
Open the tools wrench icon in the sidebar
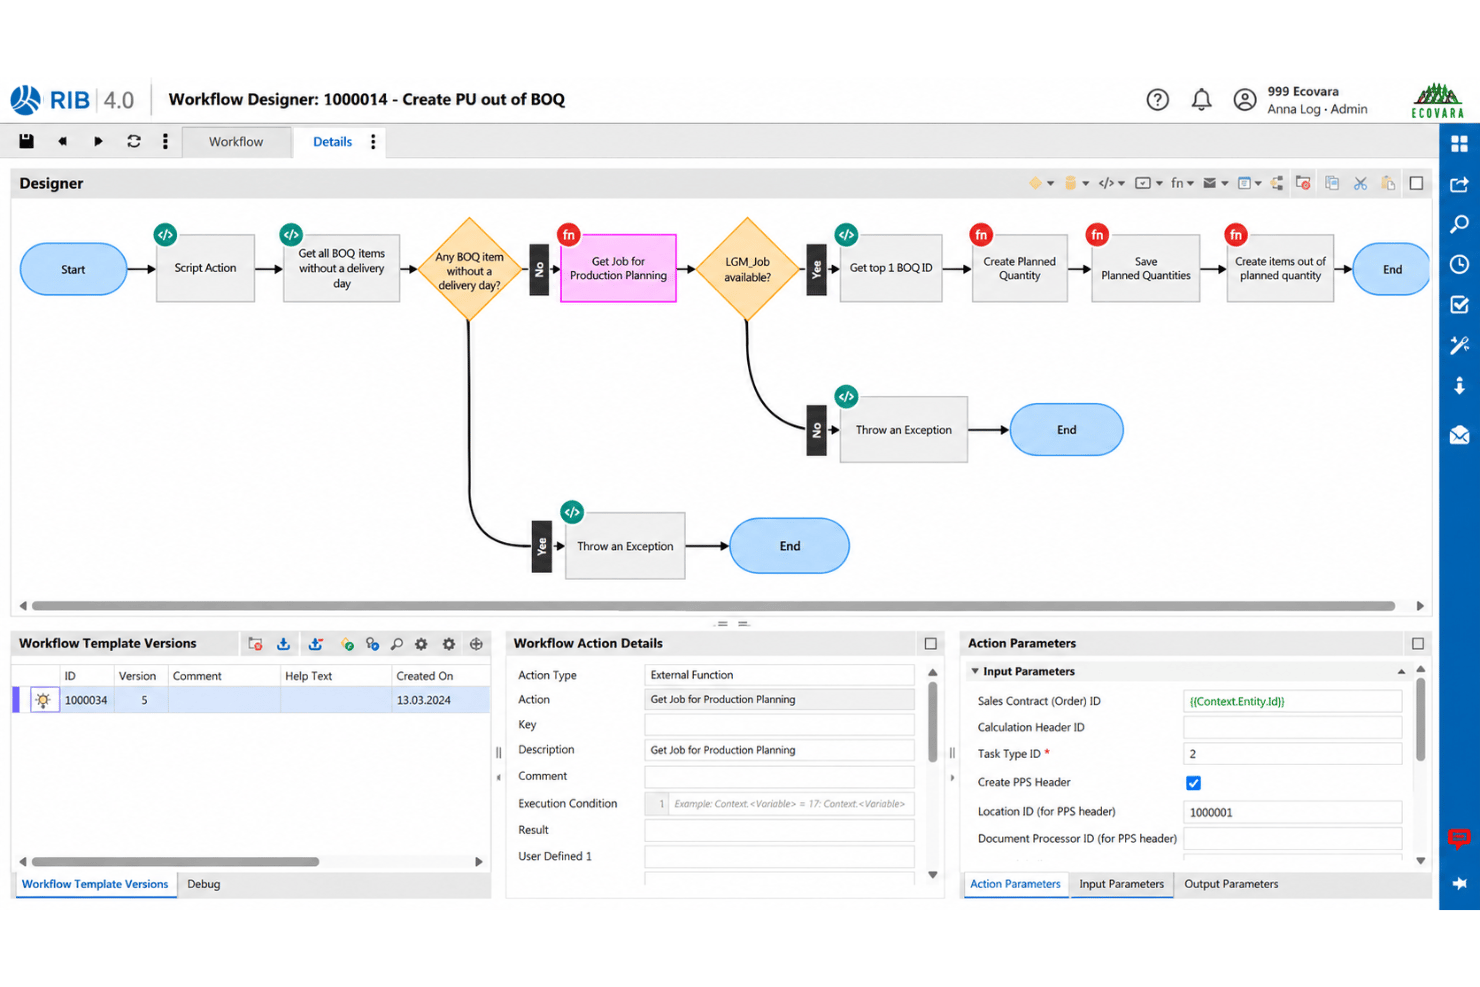coord(1459,345)
